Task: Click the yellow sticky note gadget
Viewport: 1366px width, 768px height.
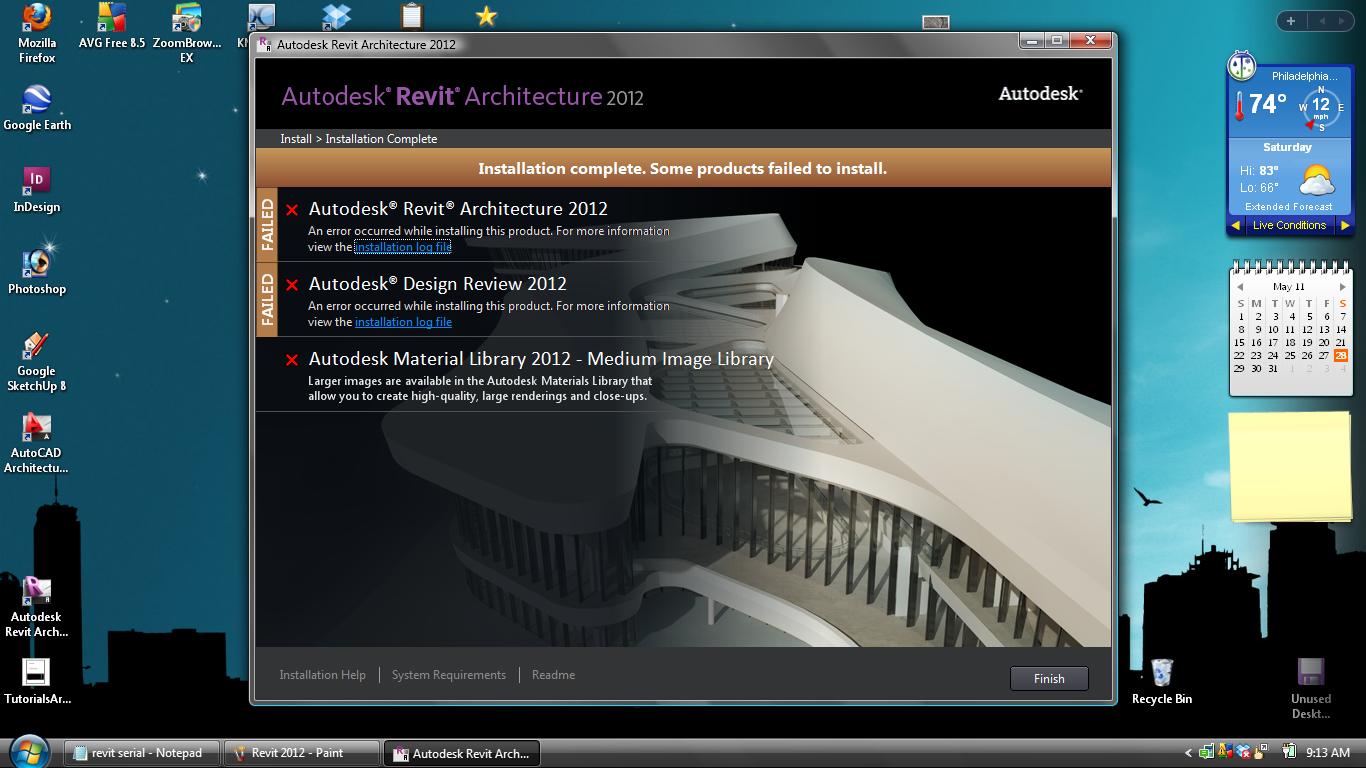Action: tap(1290, 465)
